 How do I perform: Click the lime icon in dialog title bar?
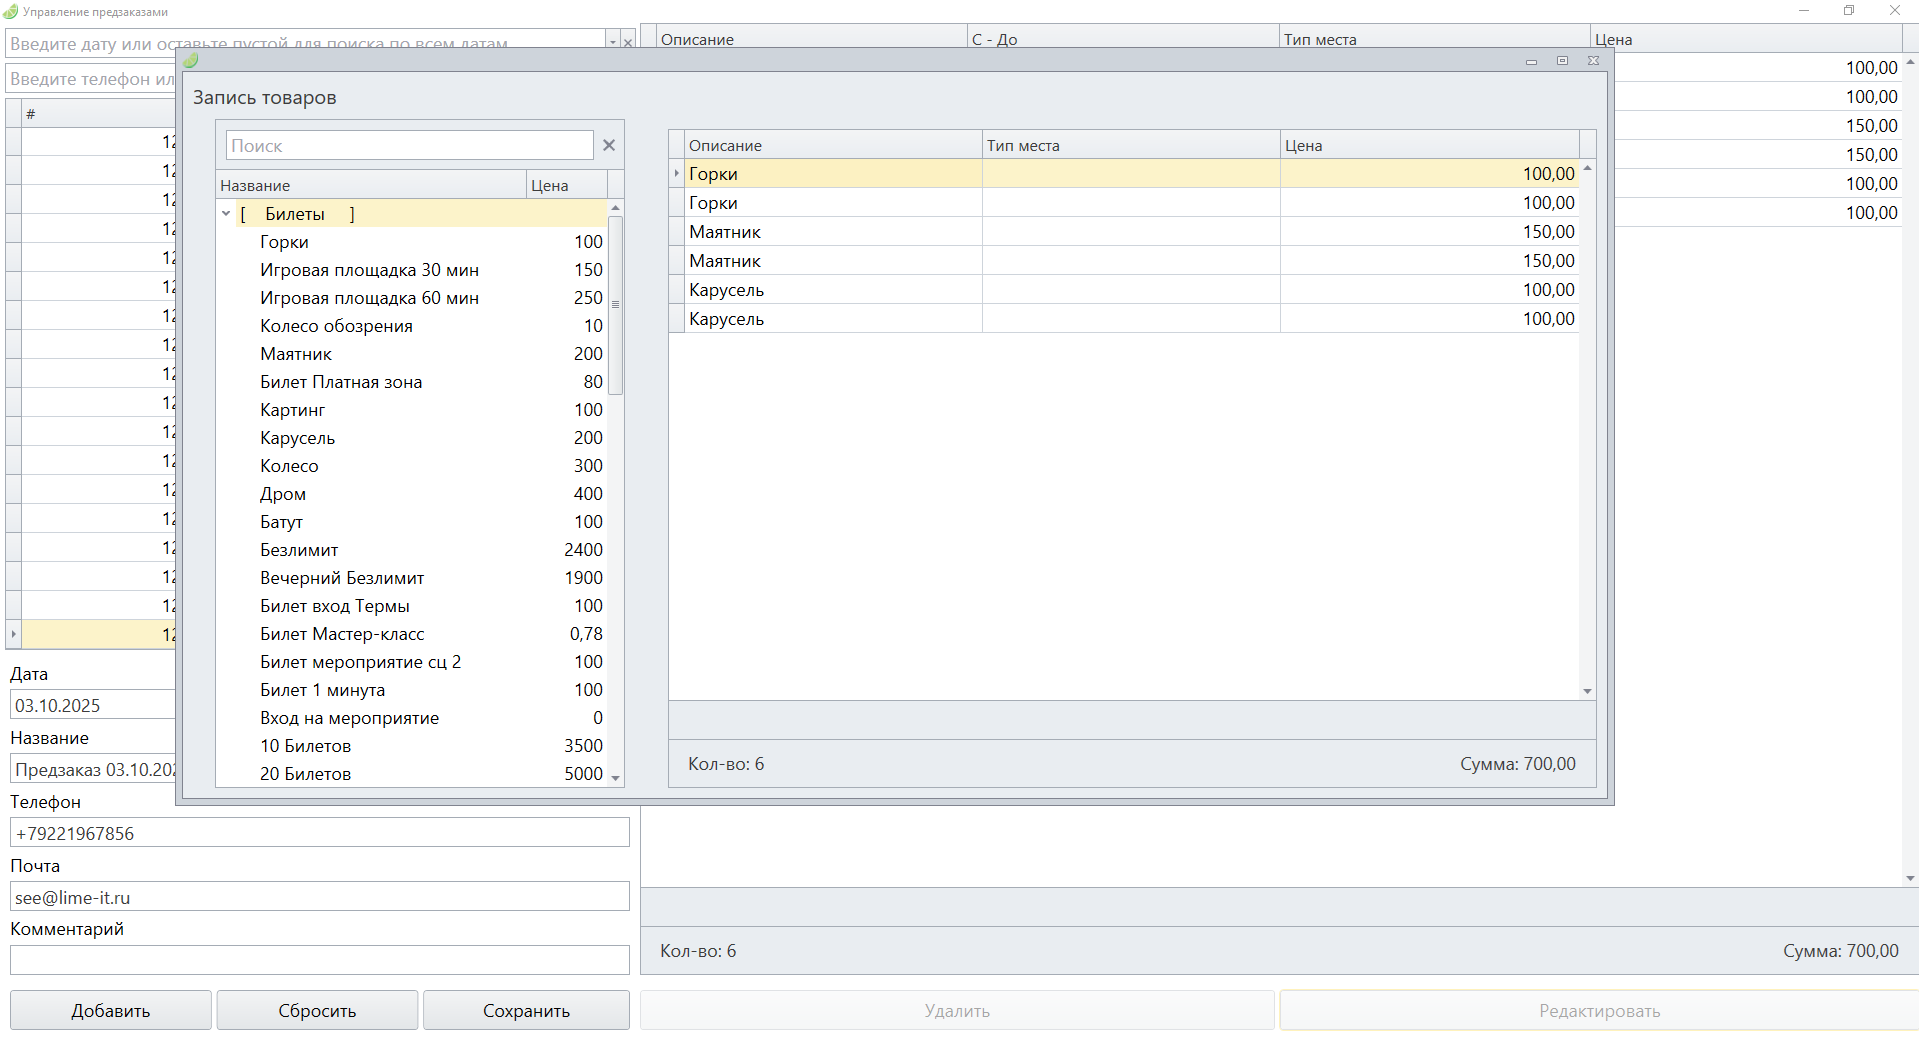[x=191, y=61]
